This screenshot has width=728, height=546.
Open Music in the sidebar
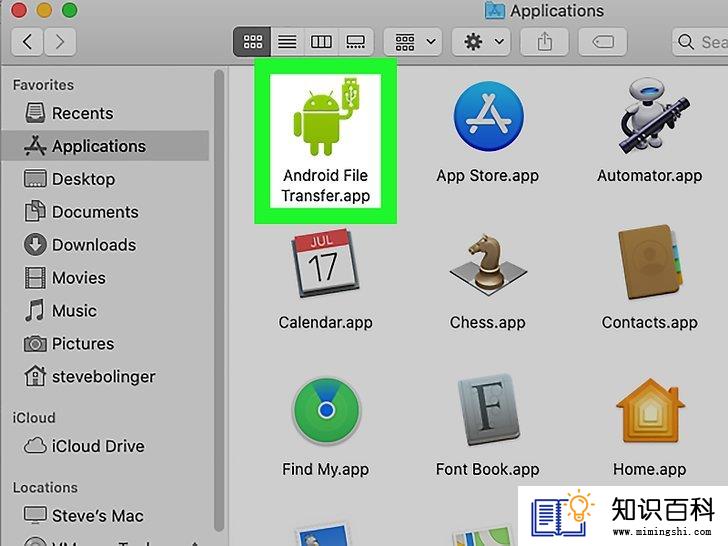coord(105,311)
